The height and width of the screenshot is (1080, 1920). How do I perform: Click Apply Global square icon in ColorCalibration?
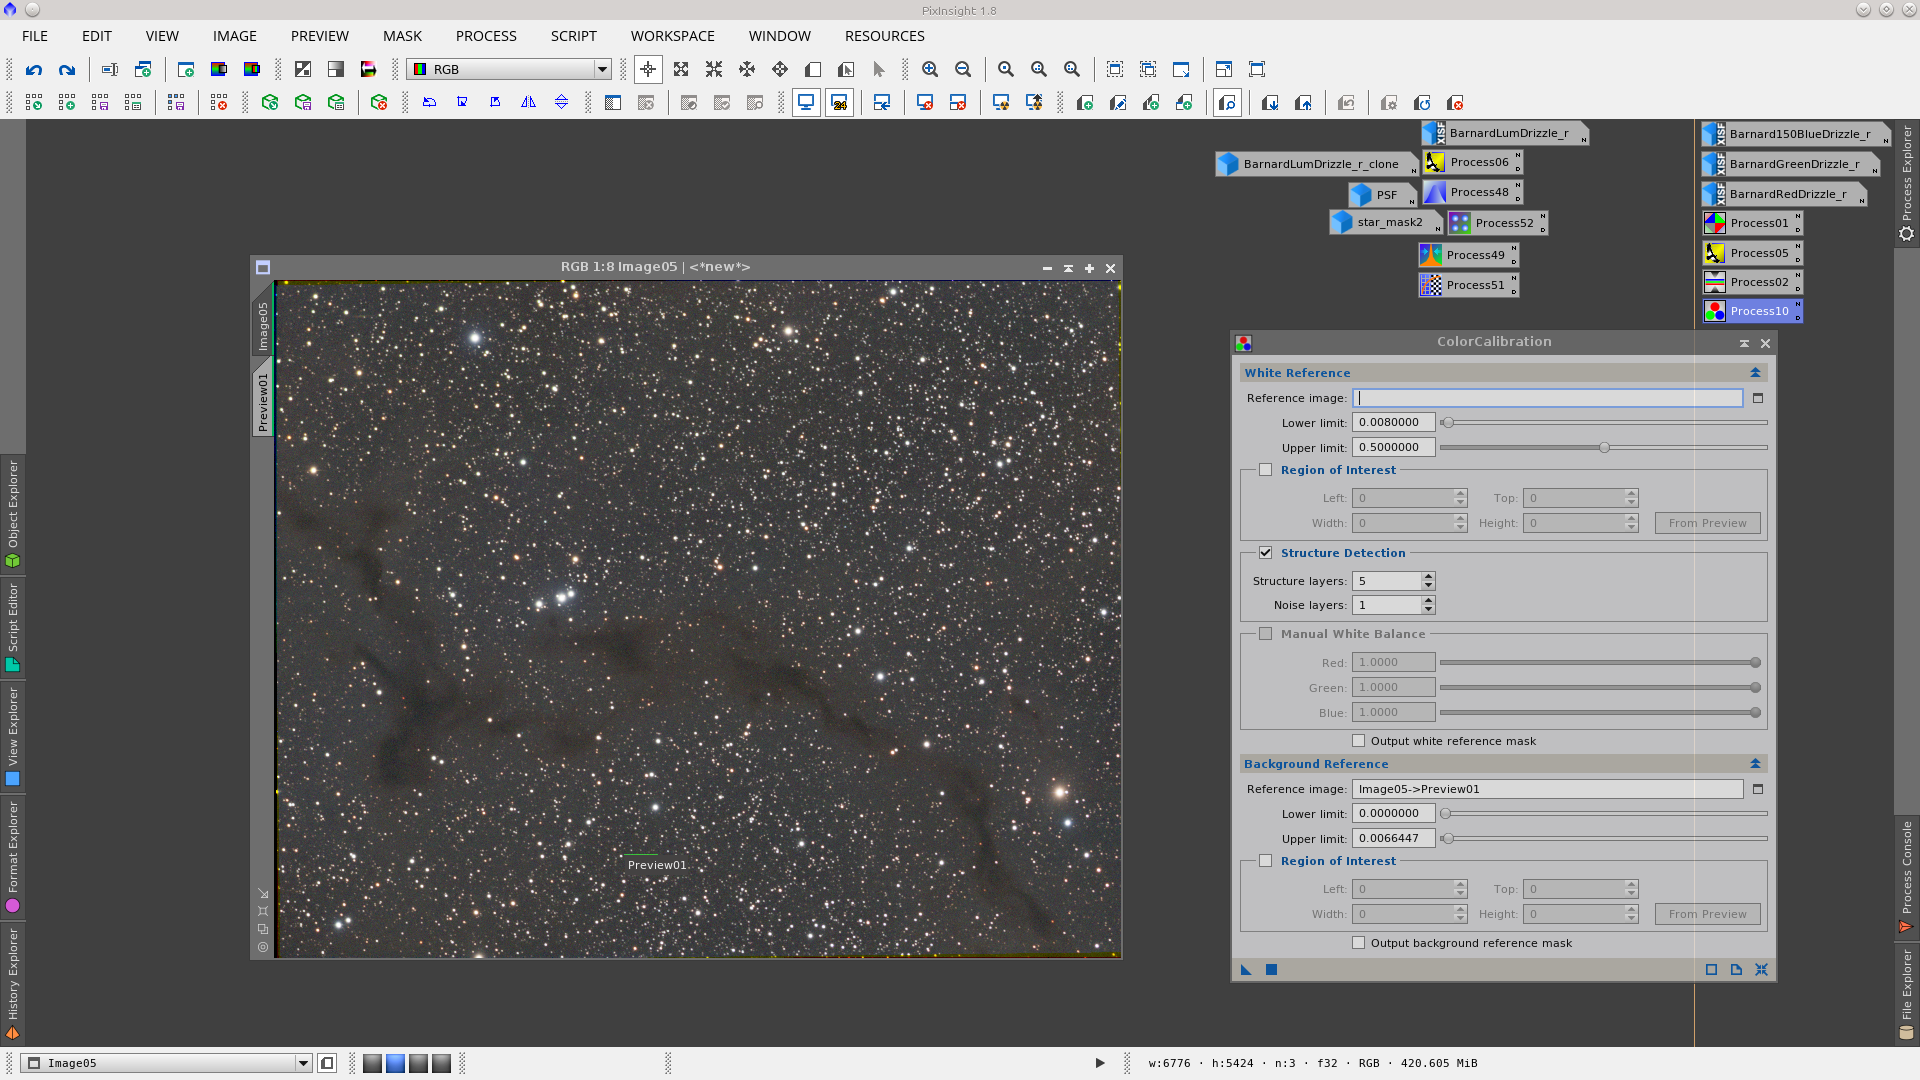click(1271, 970)
